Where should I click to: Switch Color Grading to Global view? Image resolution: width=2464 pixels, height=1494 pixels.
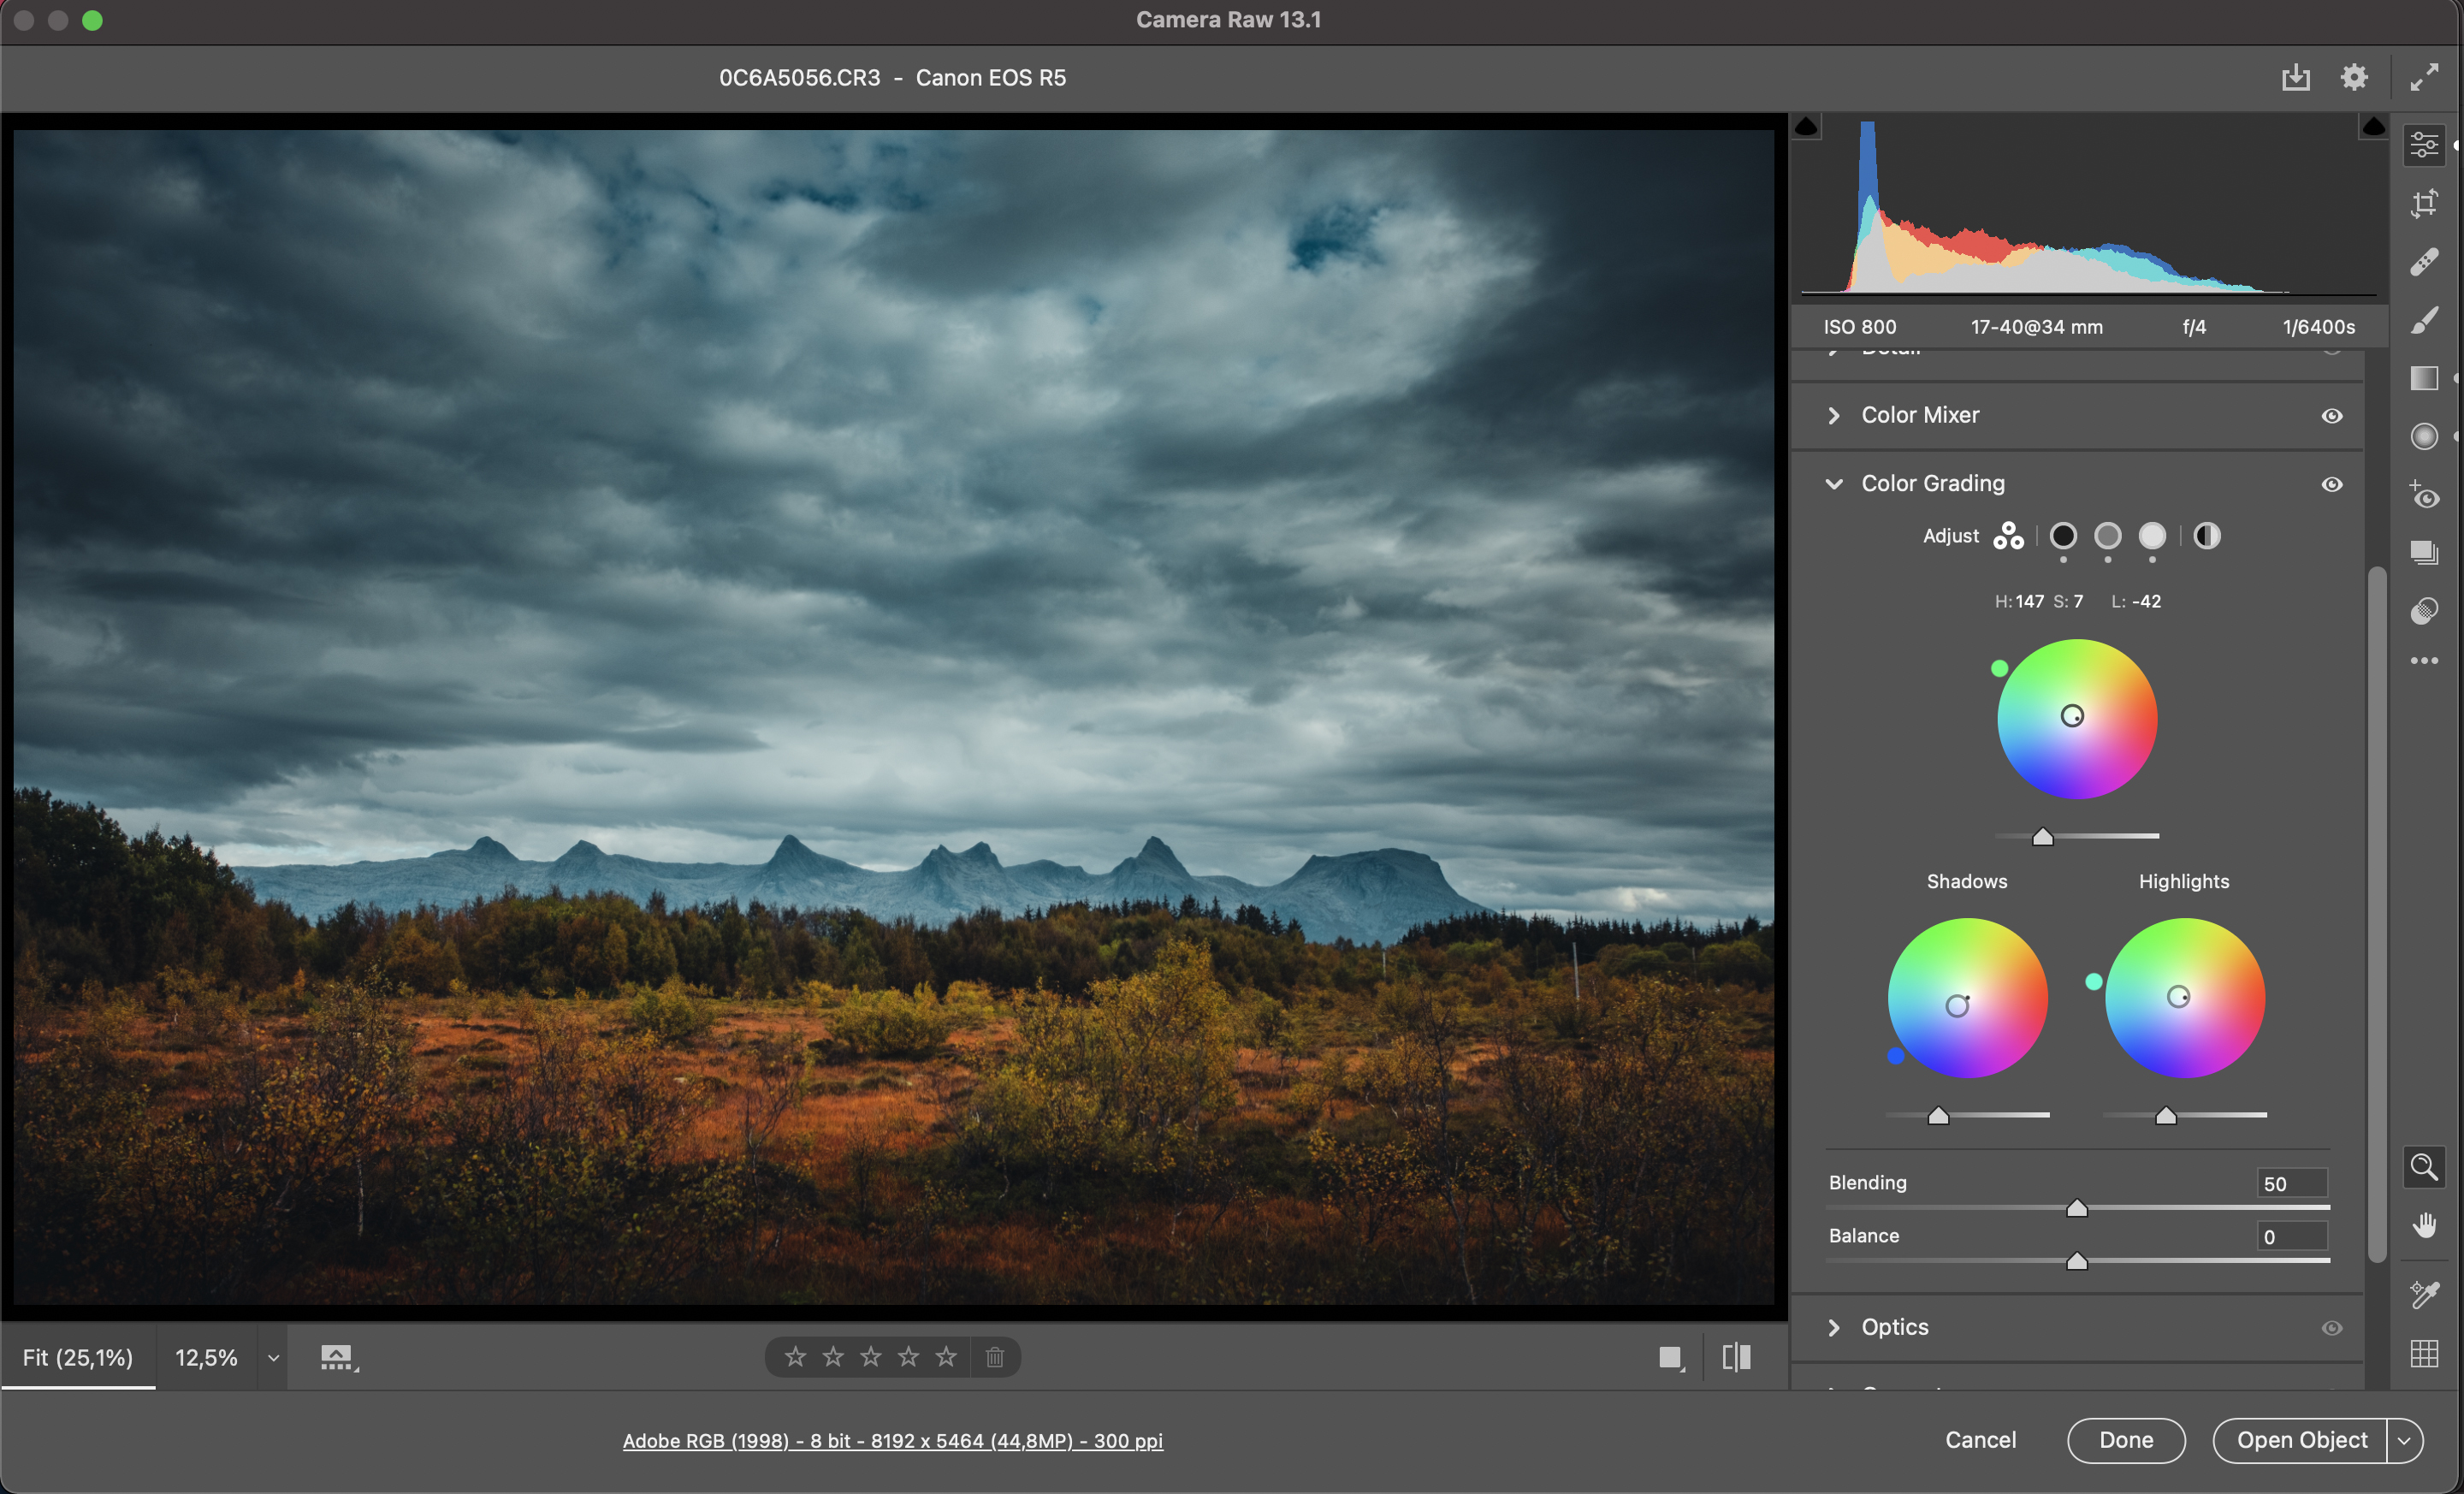pos(2207,536)
